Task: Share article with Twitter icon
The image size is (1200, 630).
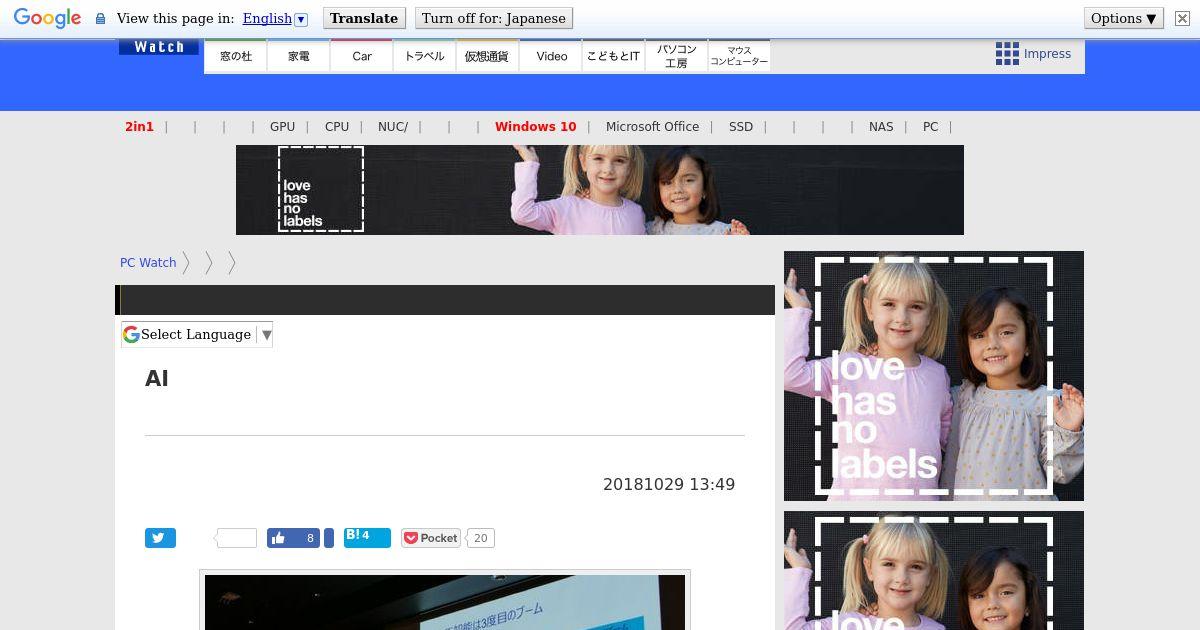Action: coord(160,538)
